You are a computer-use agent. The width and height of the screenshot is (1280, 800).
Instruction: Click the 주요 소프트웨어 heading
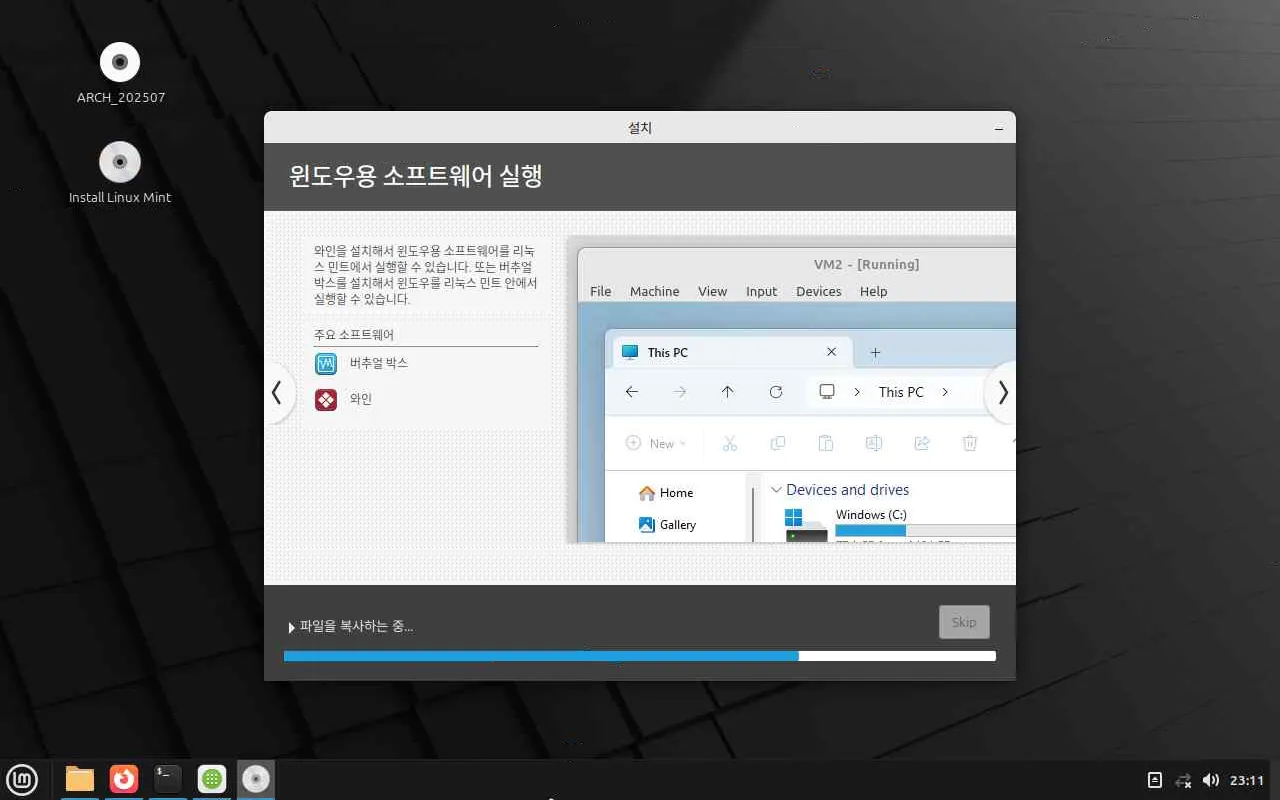(354, 335)
